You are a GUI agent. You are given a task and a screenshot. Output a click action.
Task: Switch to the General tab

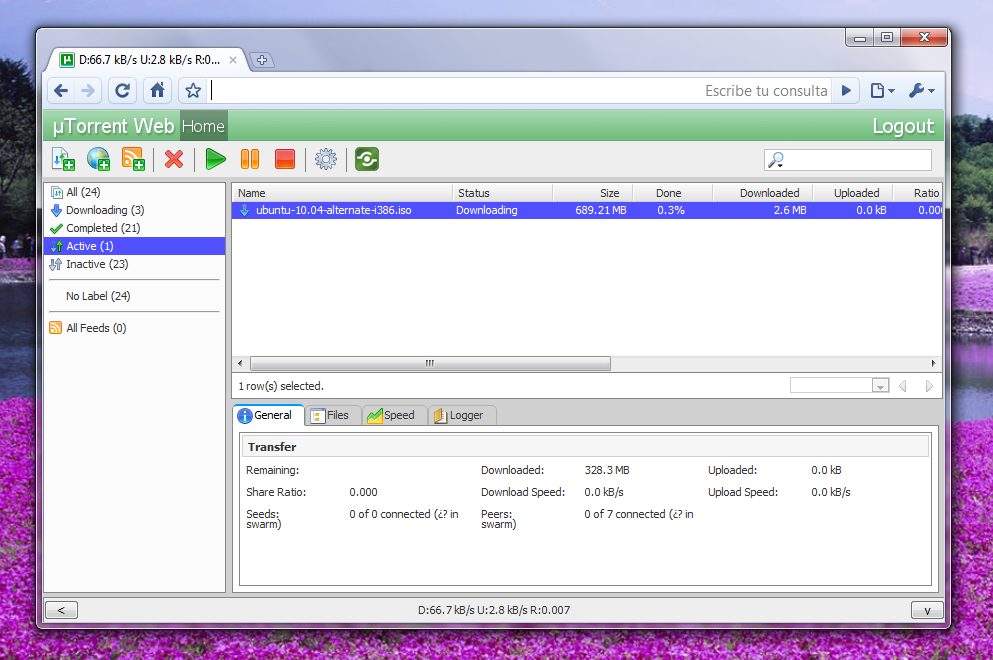[269, 415]
